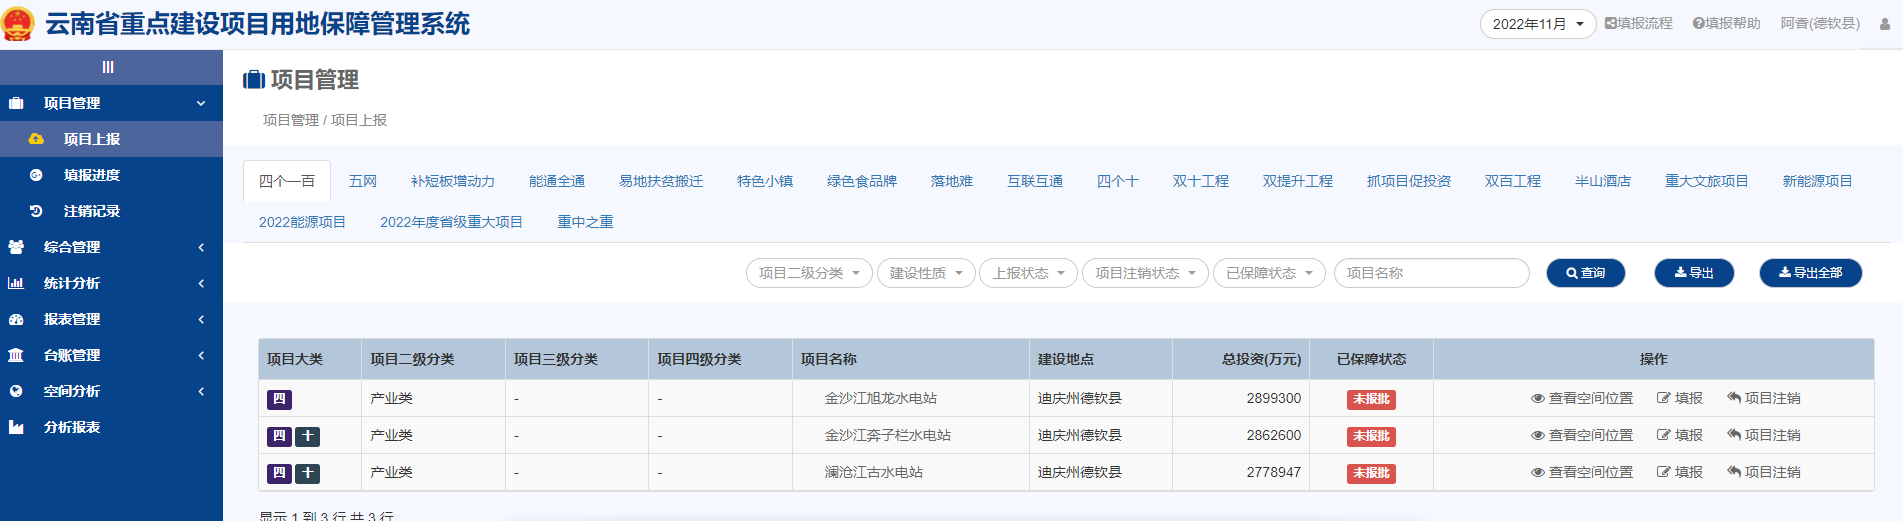Click the 导出全部 button
Screen dimensions: 1903x521
point(1810,273)
